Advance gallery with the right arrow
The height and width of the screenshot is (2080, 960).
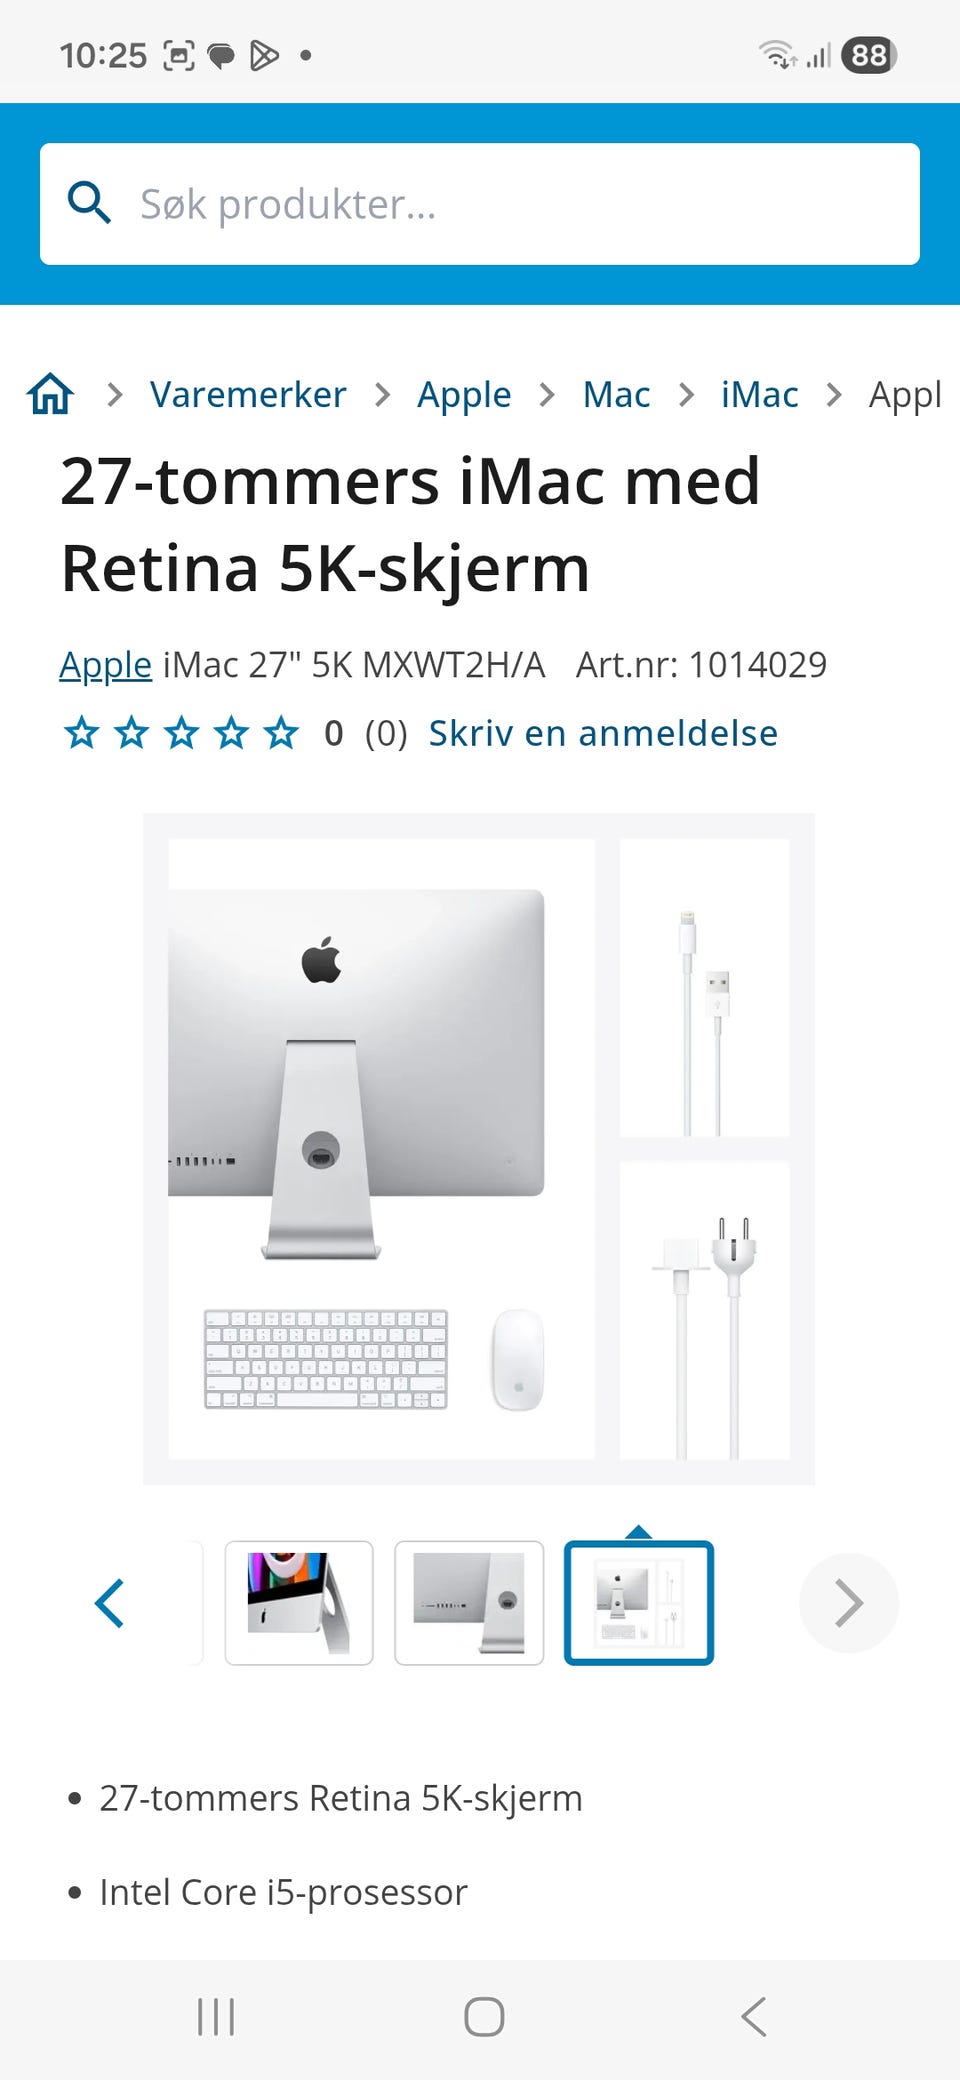[849, 1603]
